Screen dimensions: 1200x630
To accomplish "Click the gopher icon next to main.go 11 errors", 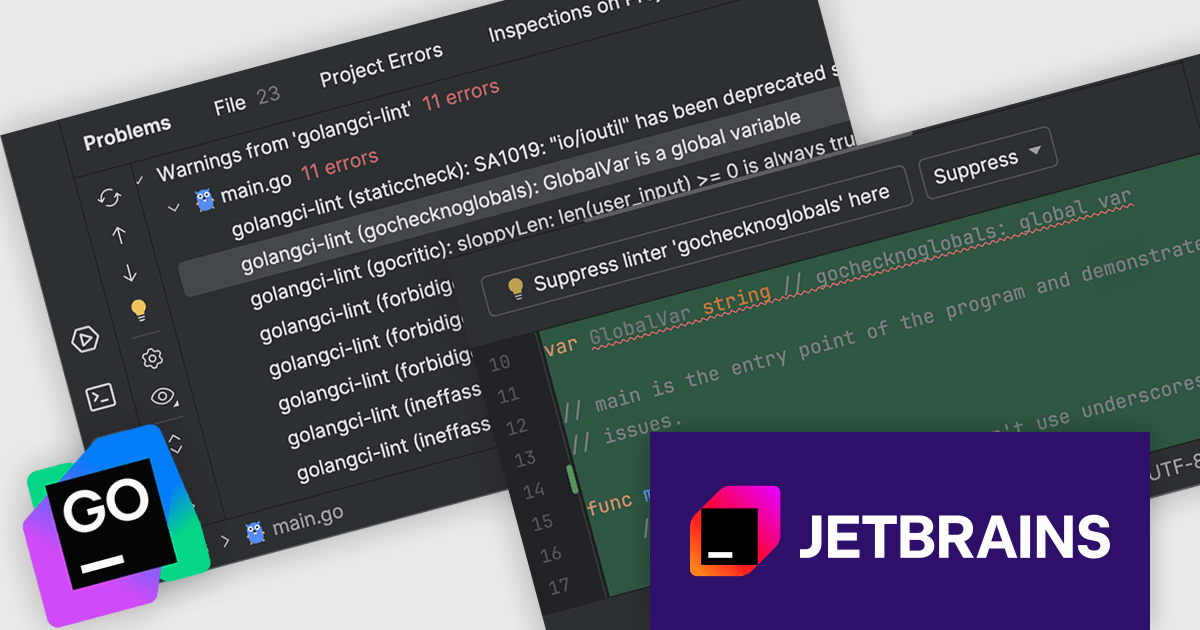I will tap(204, 199).
